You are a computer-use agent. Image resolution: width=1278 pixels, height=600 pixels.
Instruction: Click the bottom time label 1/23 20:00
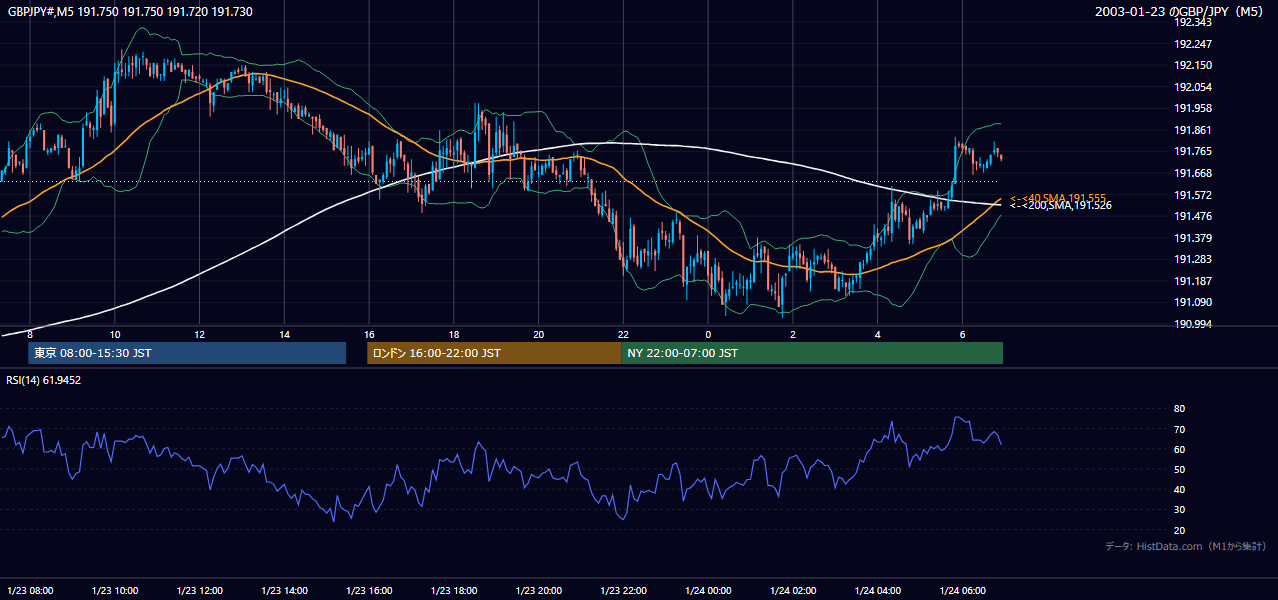click(539, 591)
